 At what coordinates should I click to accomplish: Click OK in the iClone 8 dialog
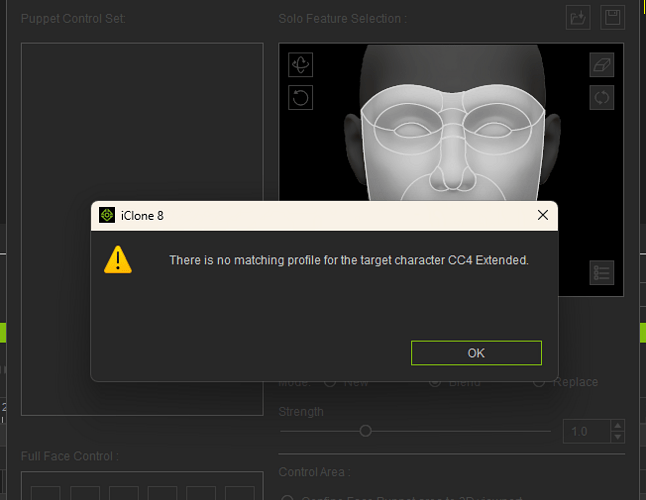click(x=476, y=353)
